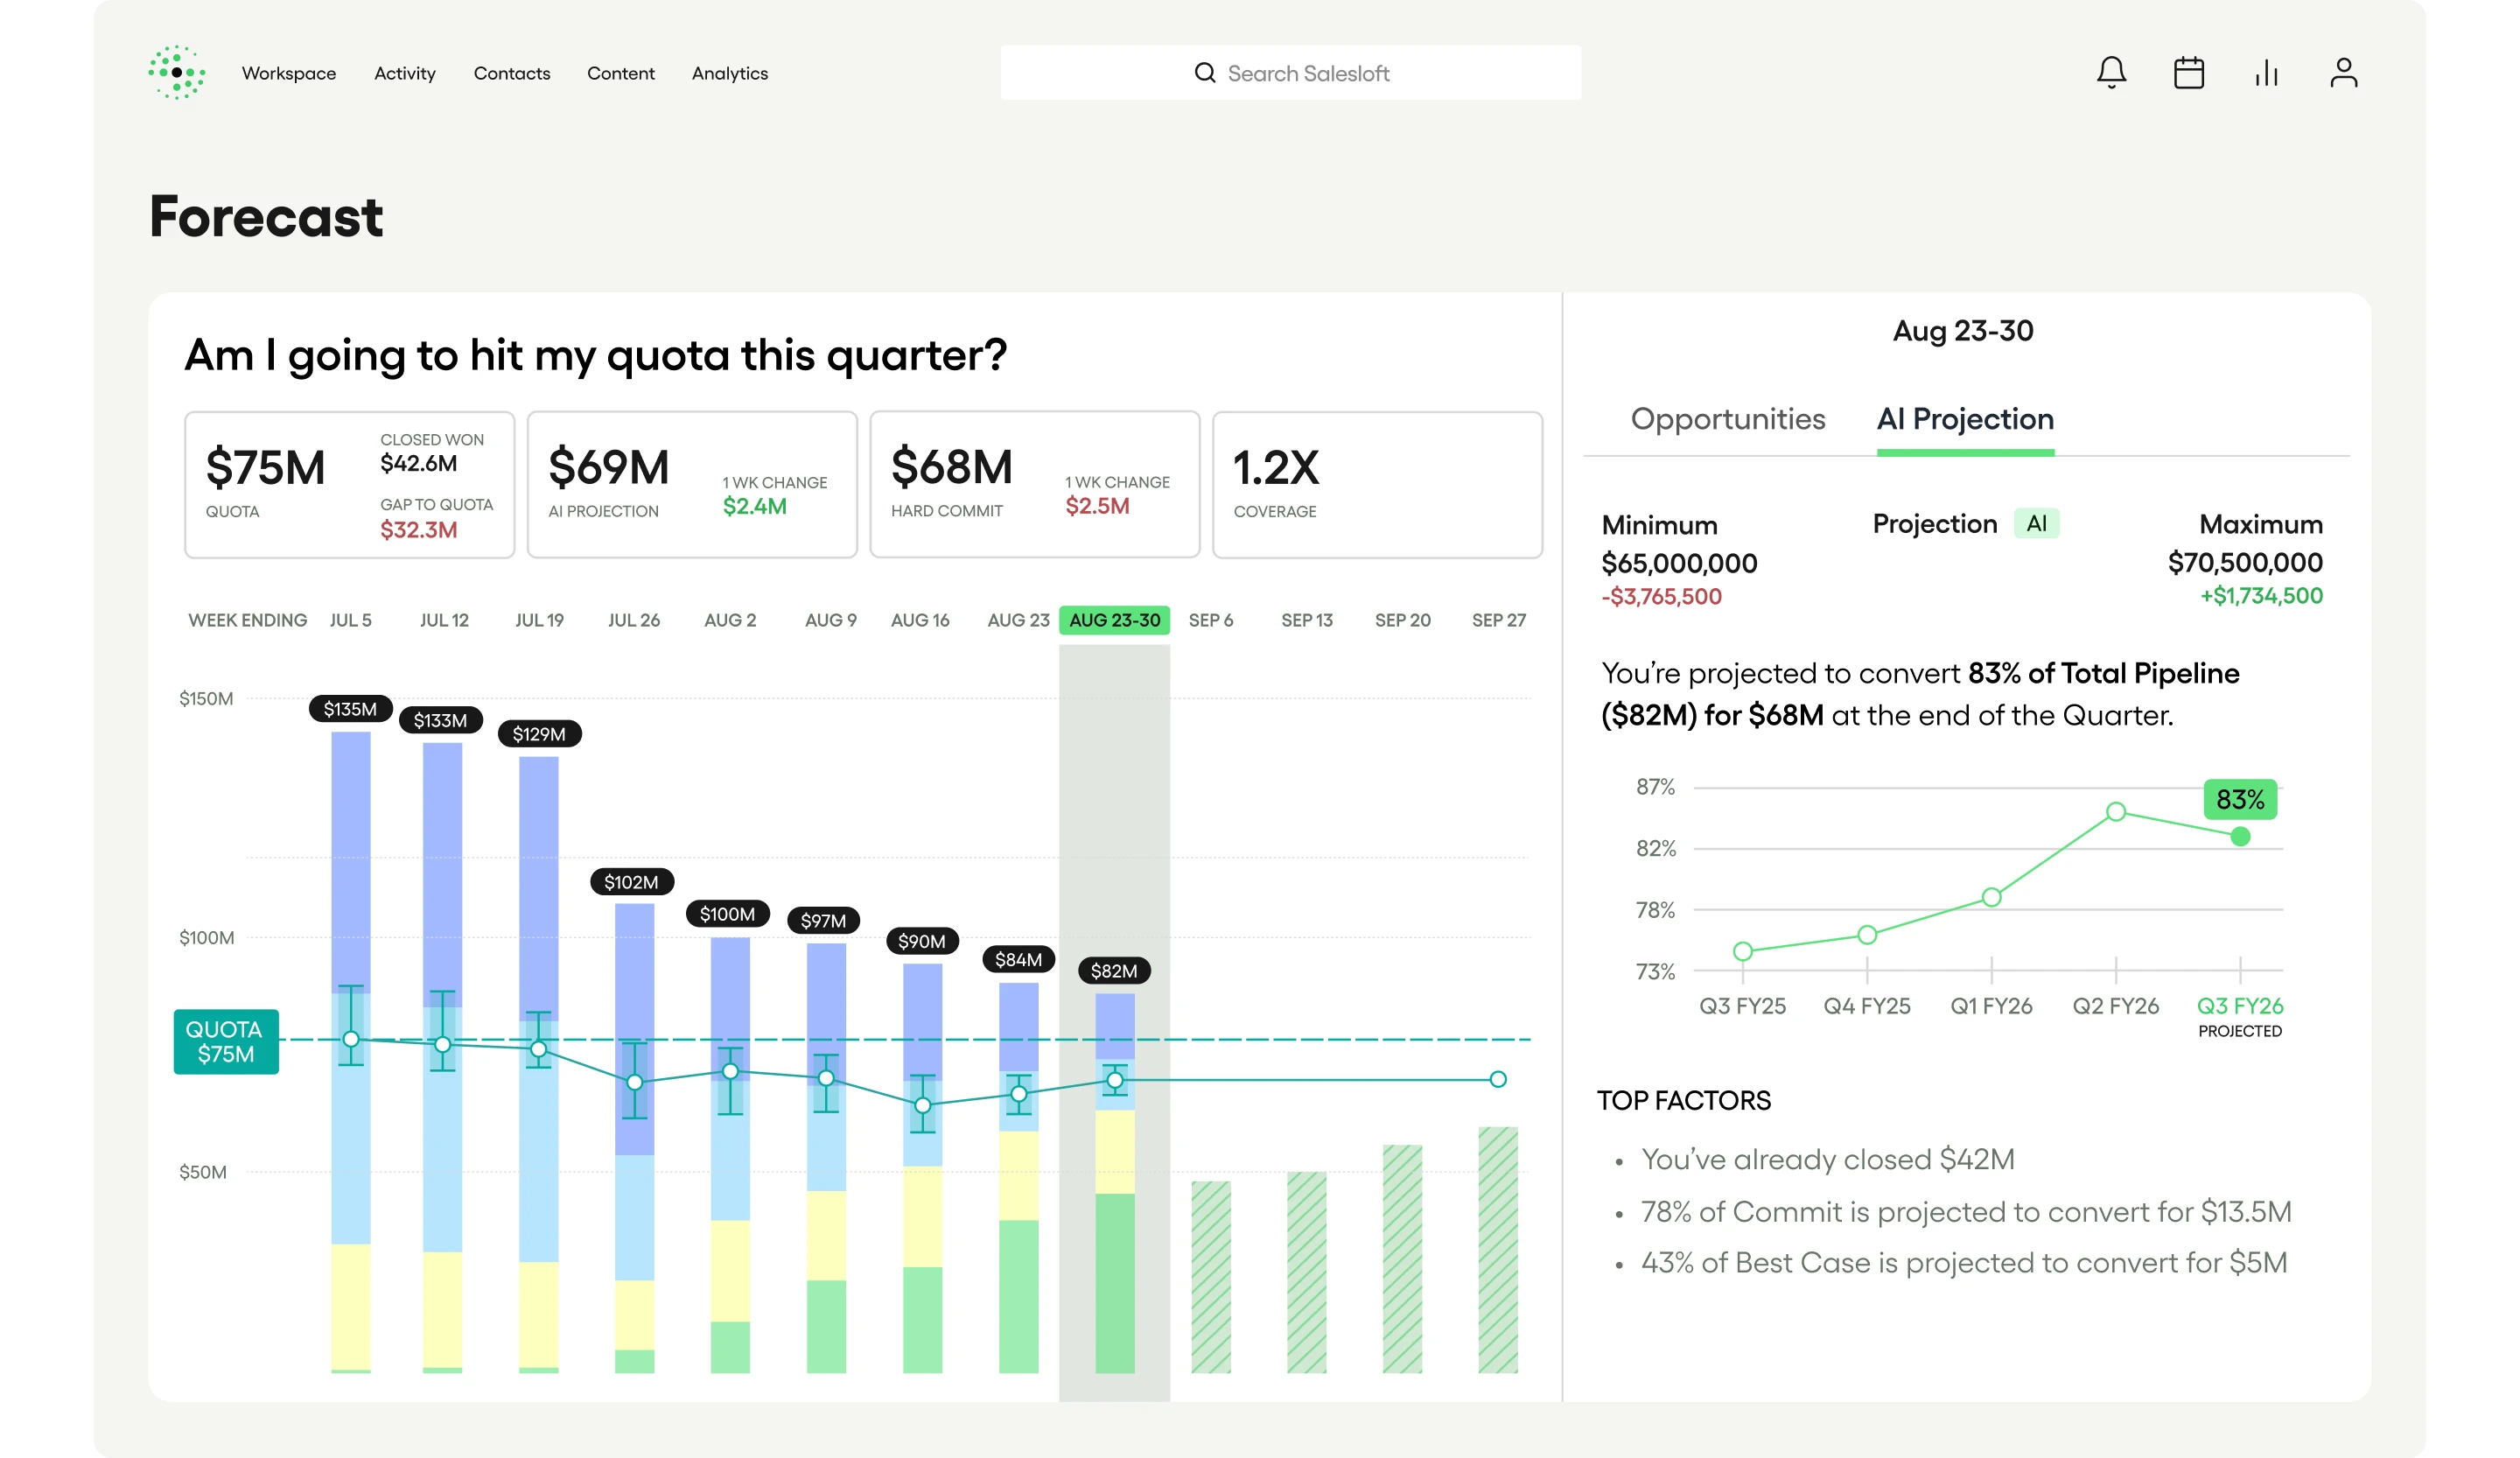Click Gap to Quota value $32.3M
The width and height of the screenshot is (2520, 1458).
(x=418, y=530)
